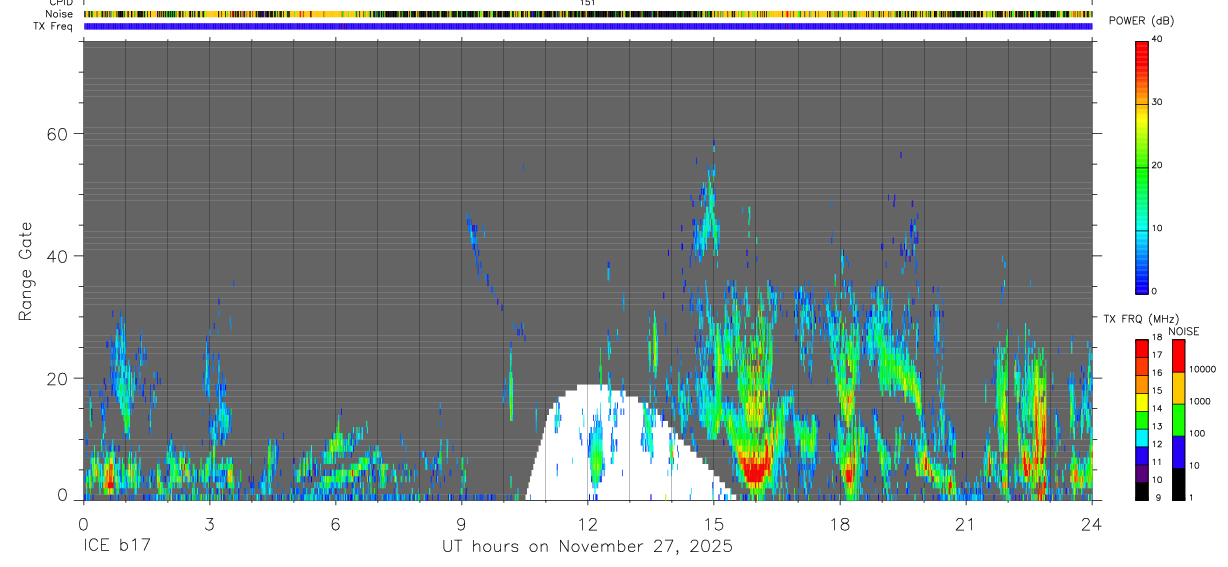Click the TX Freq row label
This screenshot has height=567, width=1228.
click(53, 26)
